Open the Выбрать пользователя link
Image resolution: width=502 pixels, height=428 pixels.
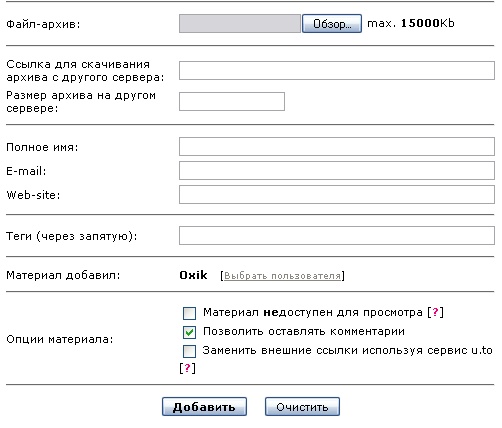tap(282, 276)
